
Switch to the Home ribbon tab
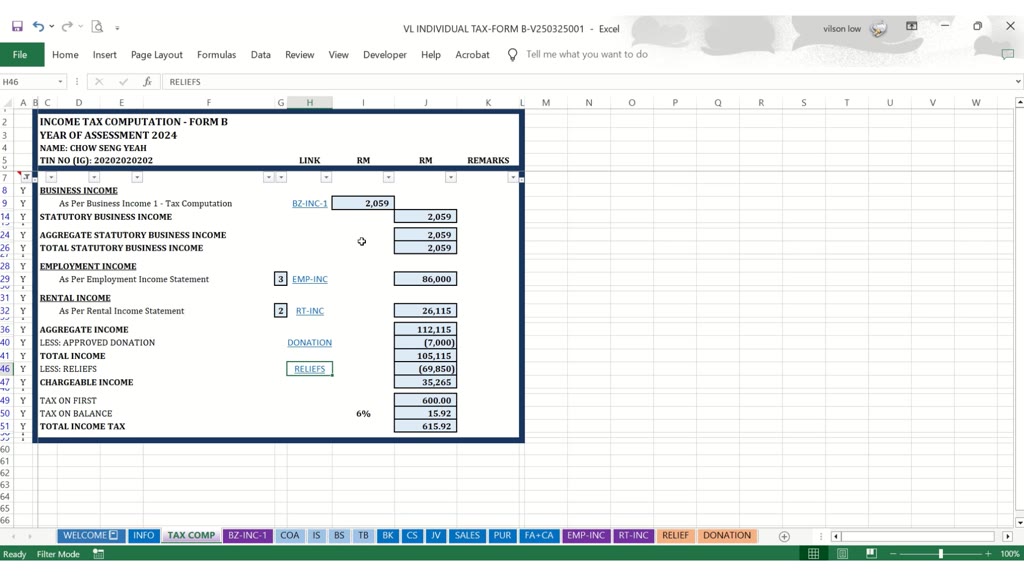[x=65, y=55]
